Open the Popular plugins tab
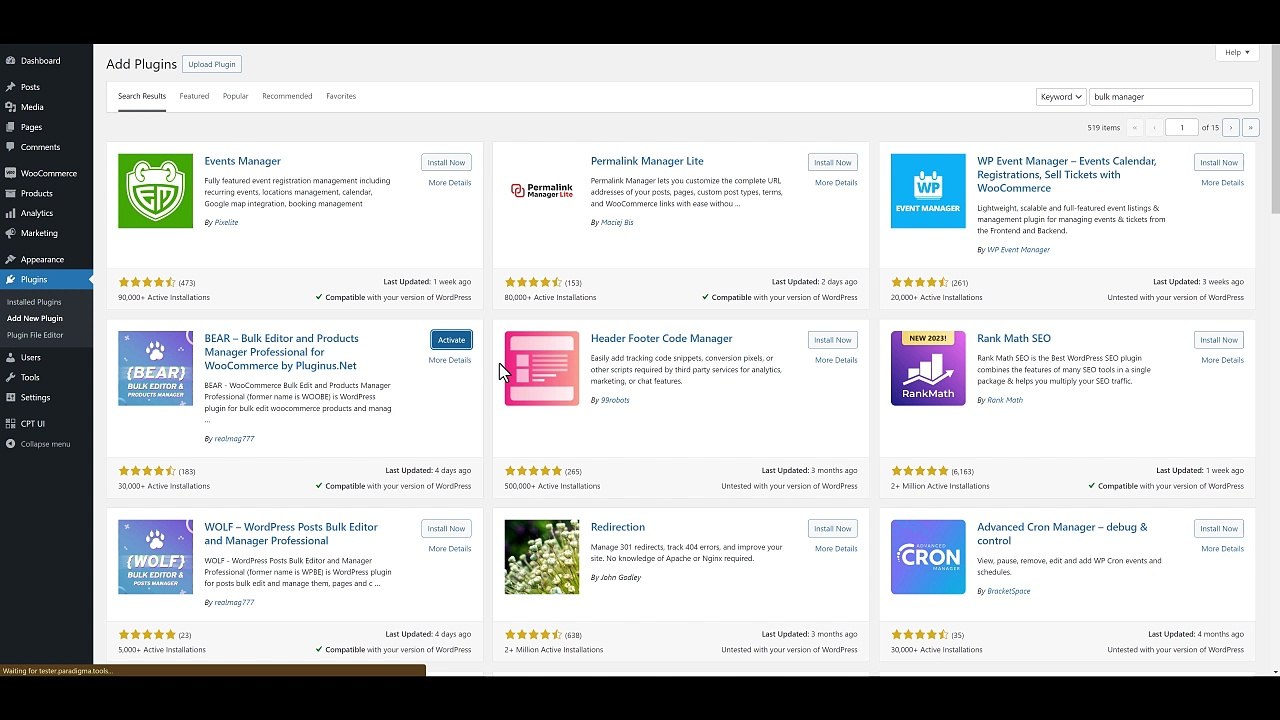This screenshot has width=1280, height=720. click(x=236, y=96)
